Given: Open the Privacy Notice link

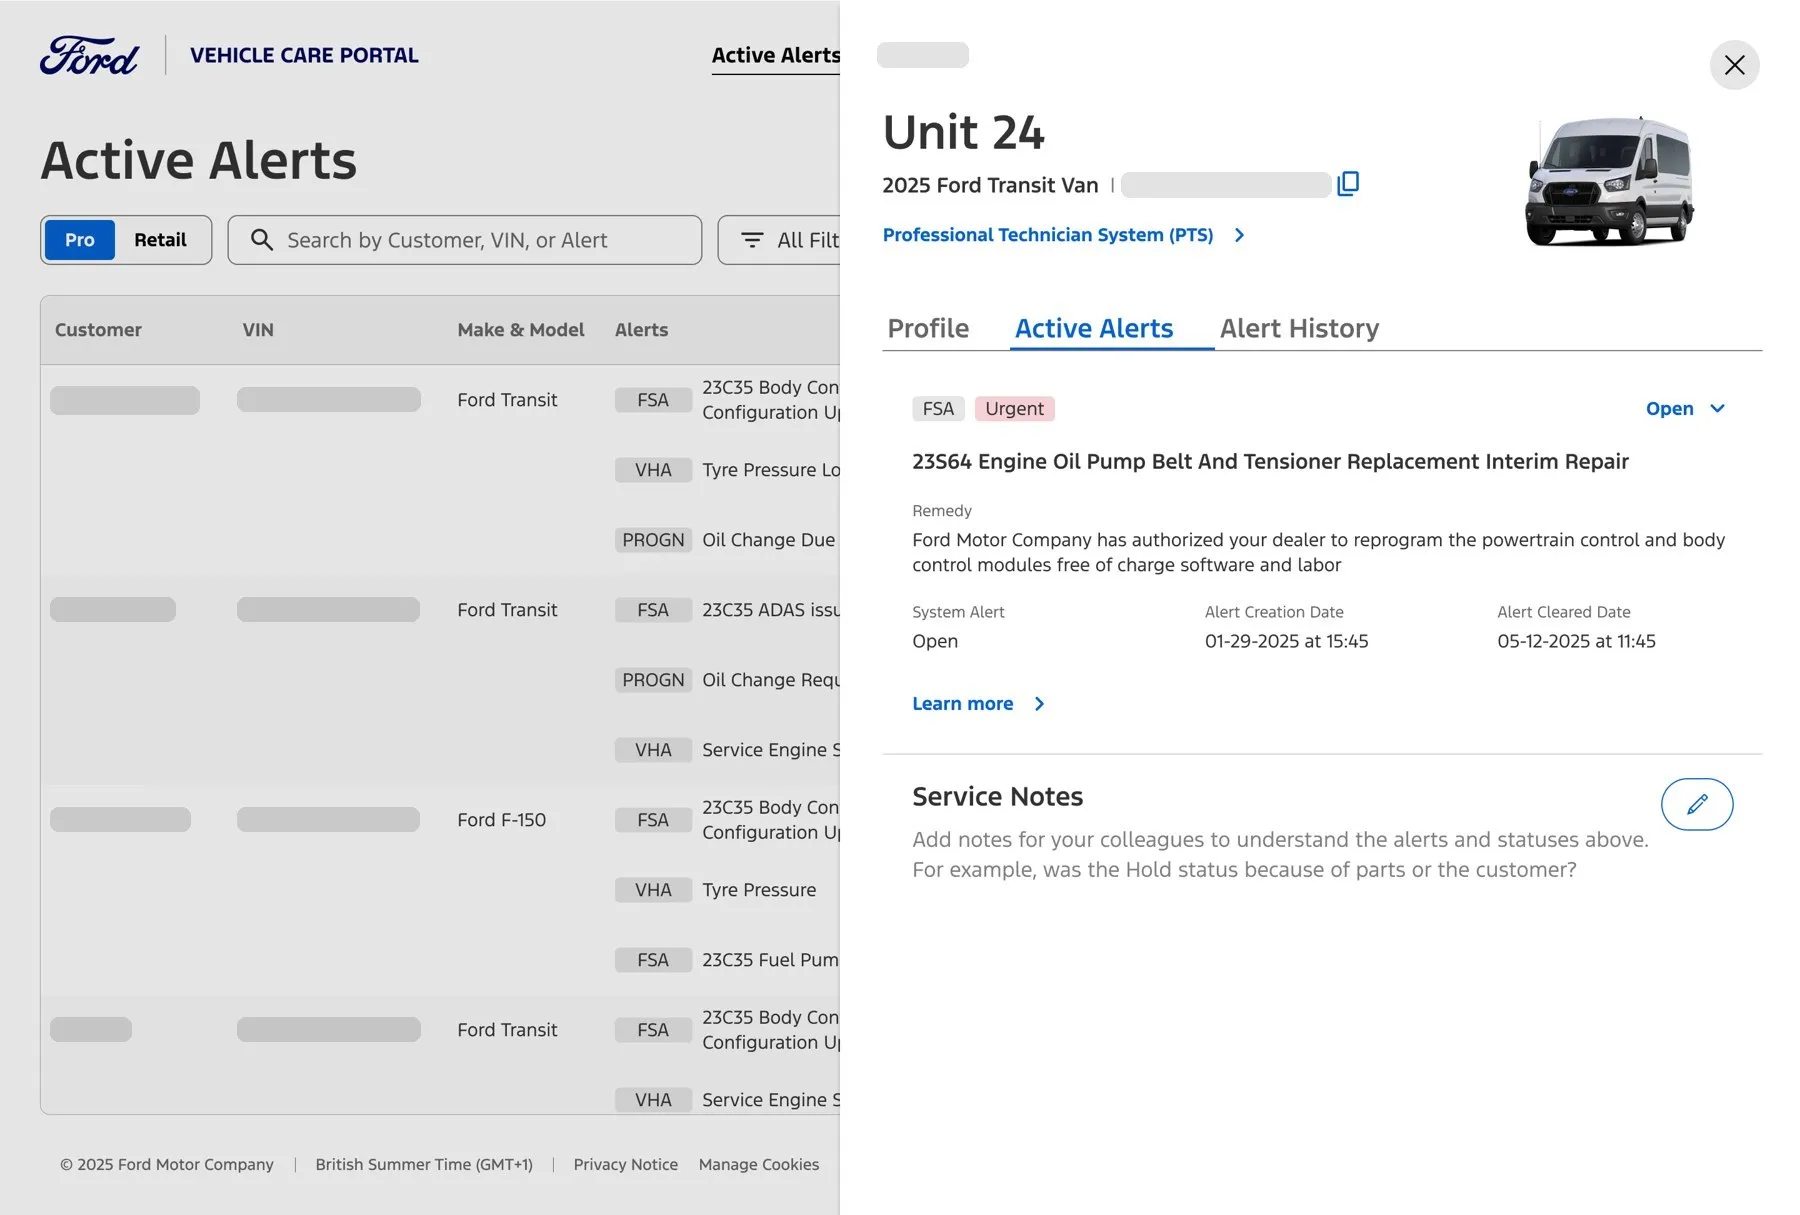Looking at the screenshot, I should 626,1165.
